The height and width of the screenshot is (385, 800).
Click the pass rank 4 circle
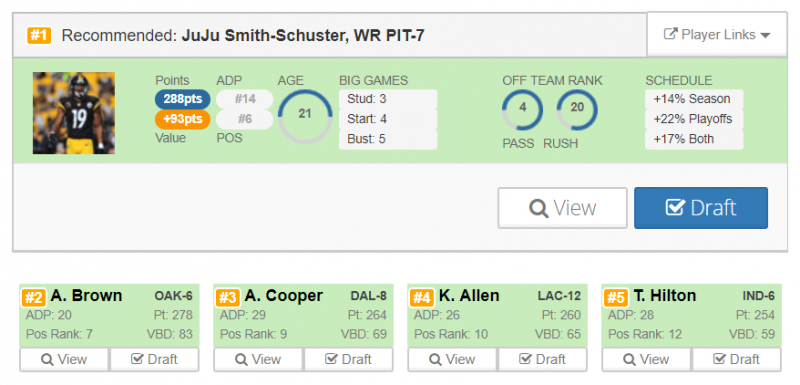(x=522, y=109)
